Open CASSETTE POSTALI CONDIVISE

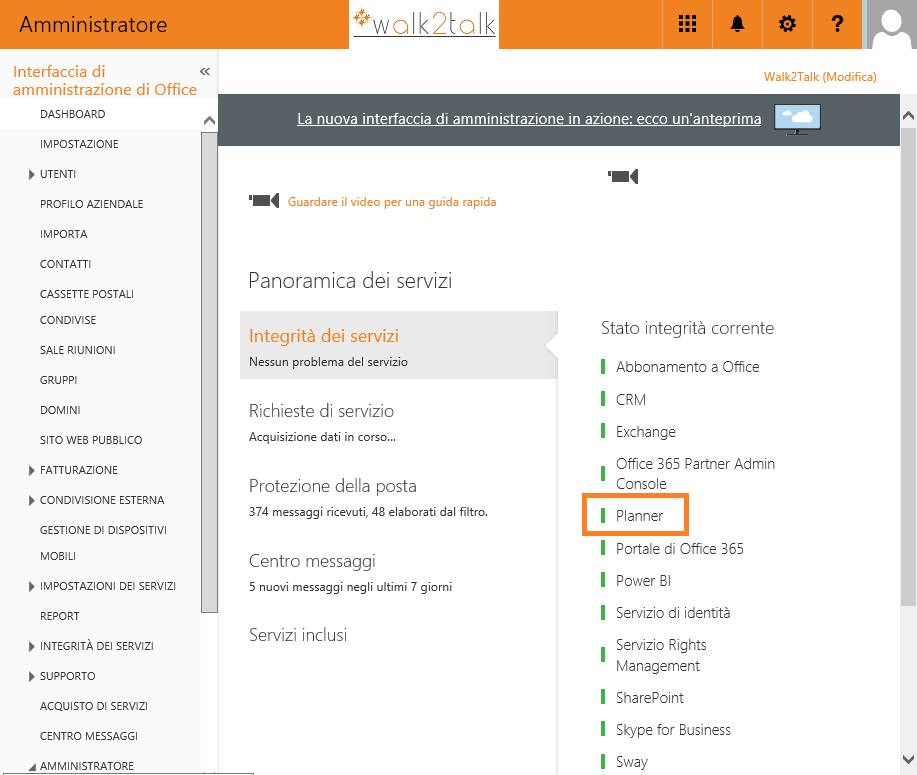point(87,306)
